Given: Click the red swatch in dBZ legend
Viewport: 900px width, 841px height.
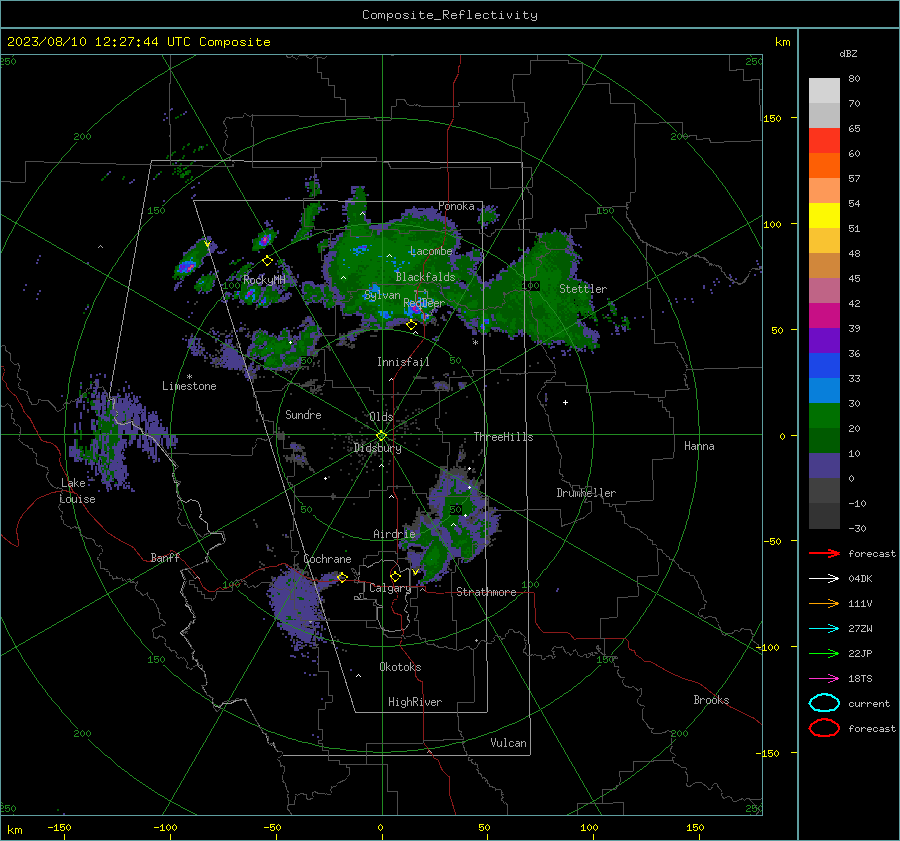Looking at the screenshot, I should tap(824, 141).
